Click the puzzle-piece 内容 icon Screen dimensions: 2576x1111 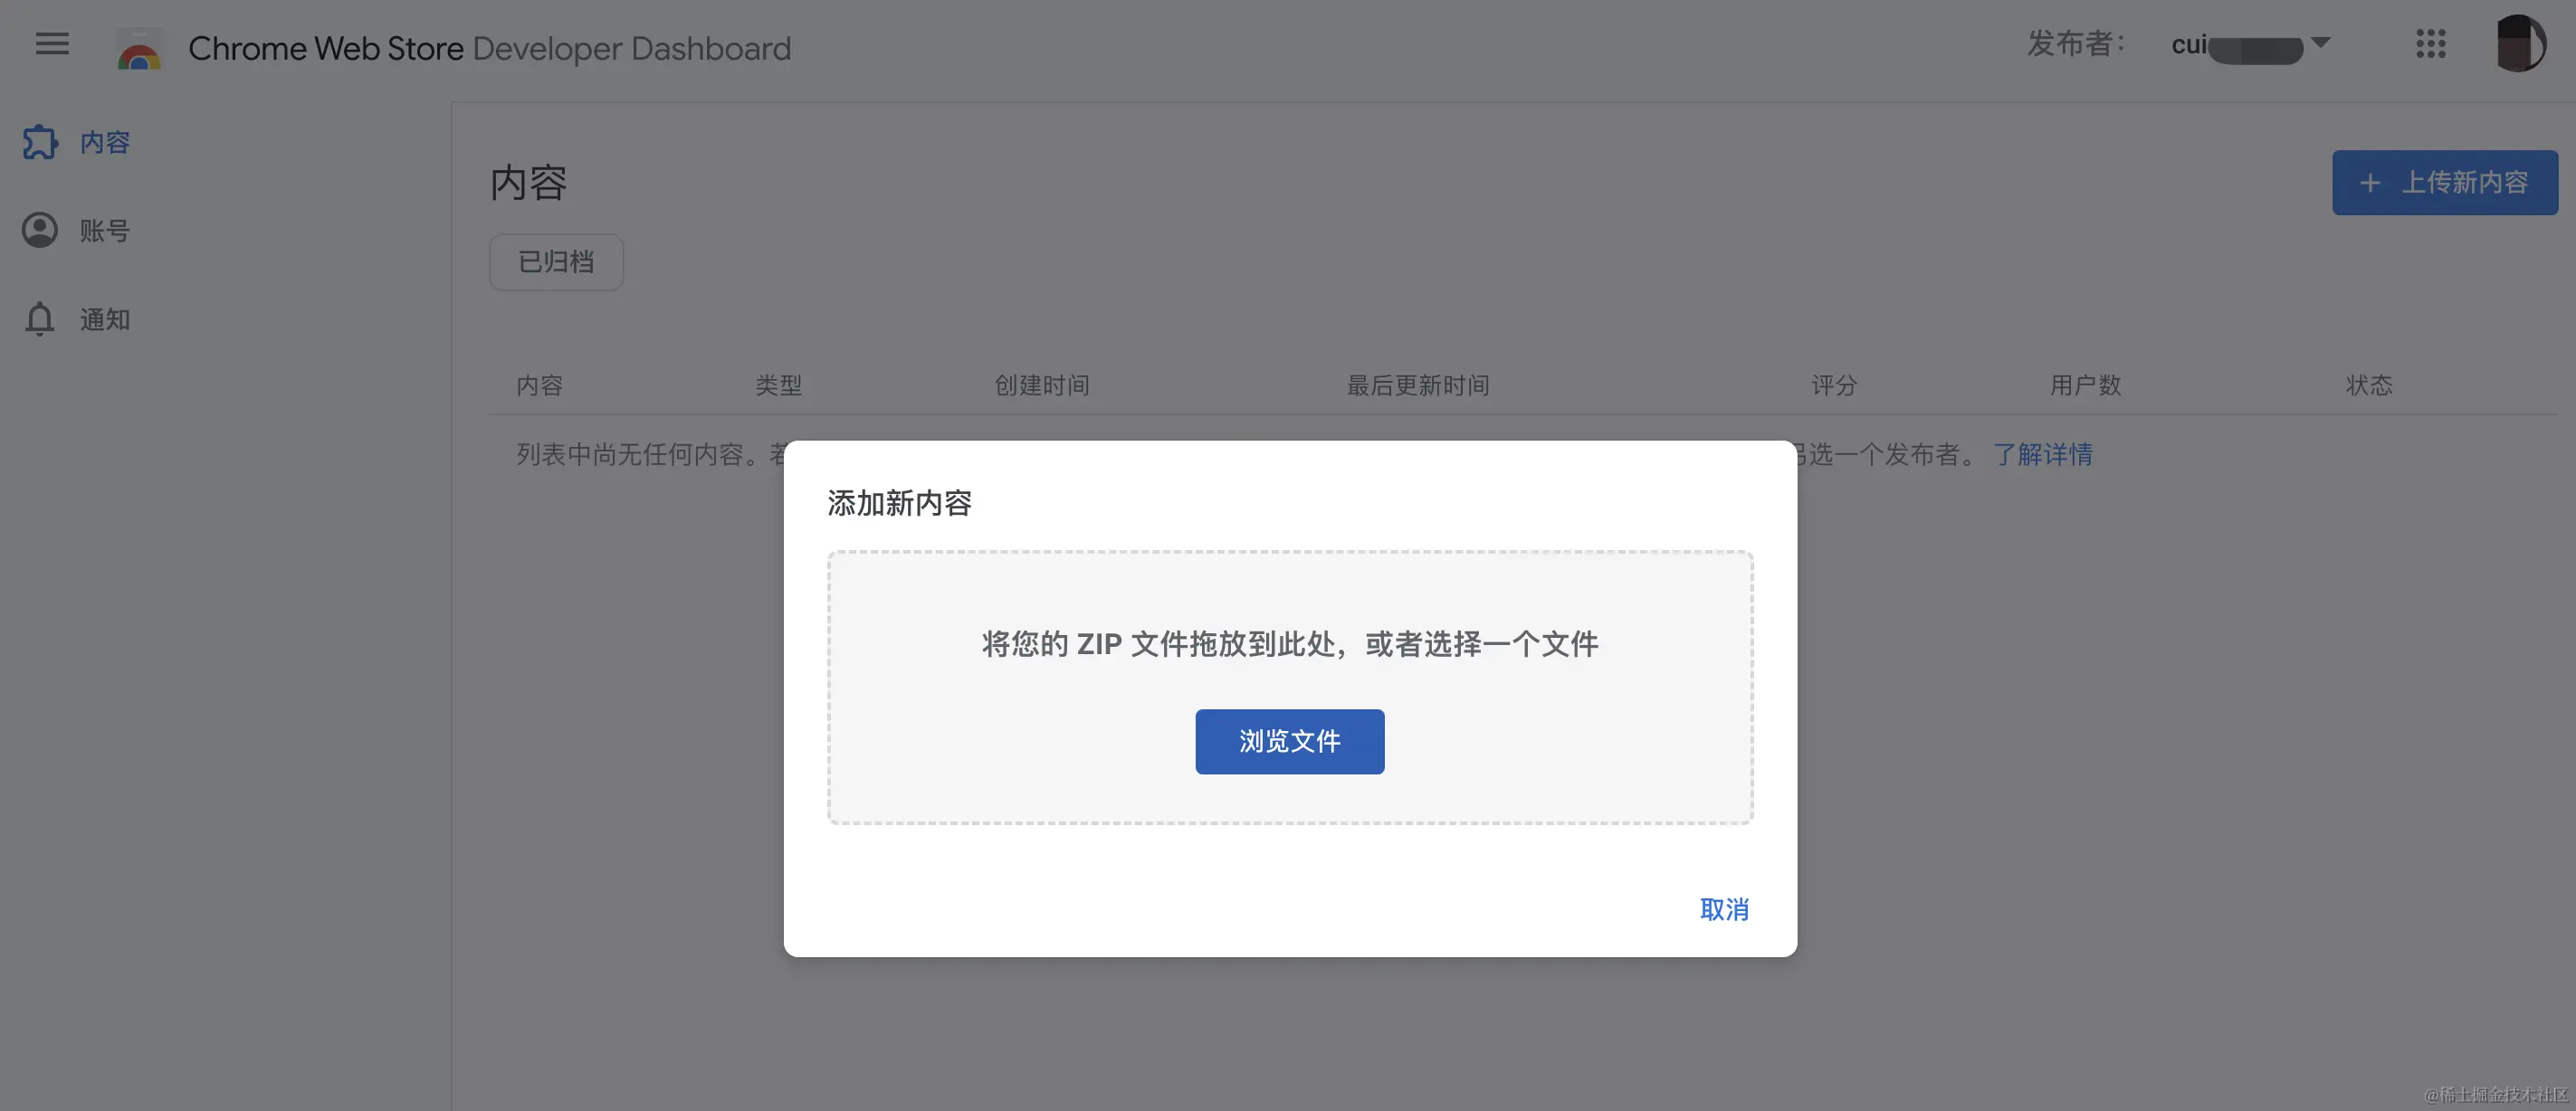point(40,142)
